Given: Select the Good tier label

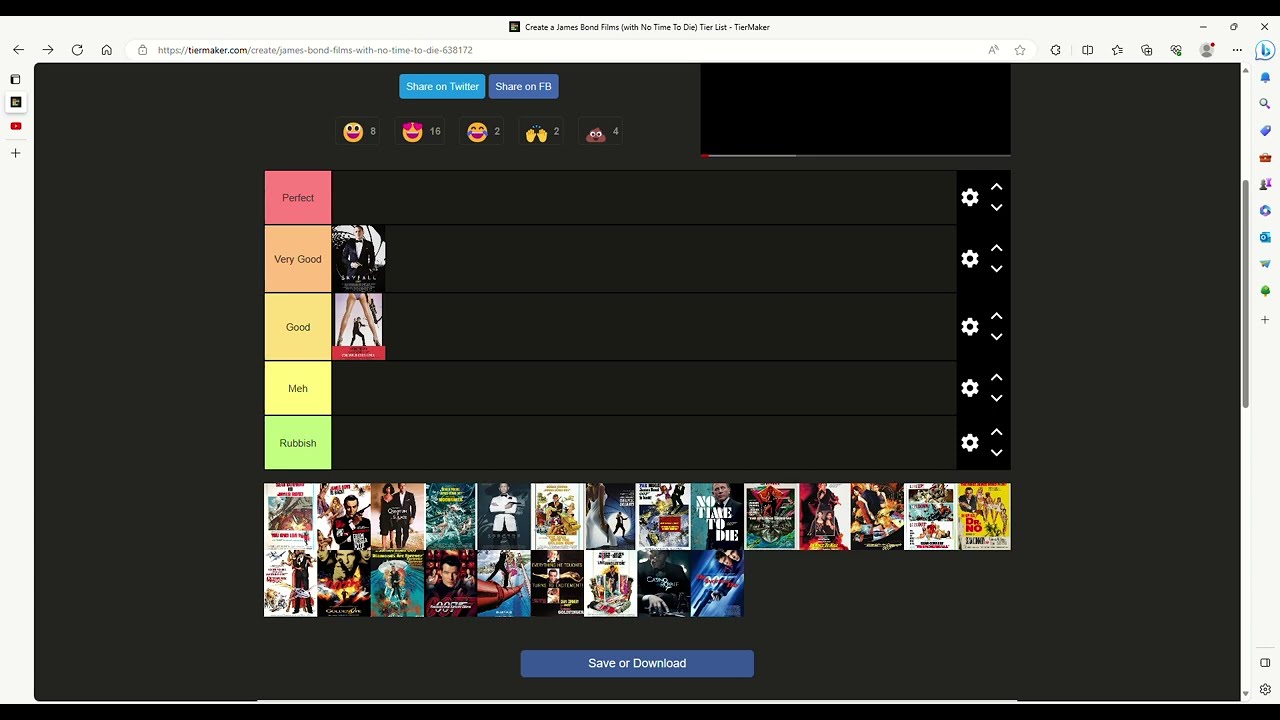Looking at the screenshot, I should pyautogui.click(x=298, y=327).
